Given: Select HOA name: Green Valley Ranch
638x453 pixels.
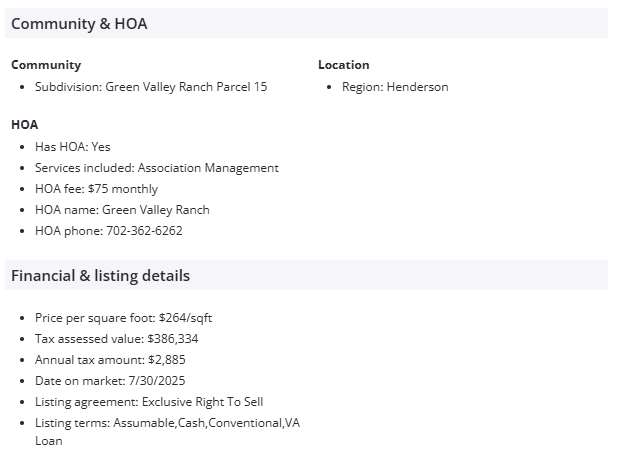Looking at the screenshot, I should [x=122, y=210].
